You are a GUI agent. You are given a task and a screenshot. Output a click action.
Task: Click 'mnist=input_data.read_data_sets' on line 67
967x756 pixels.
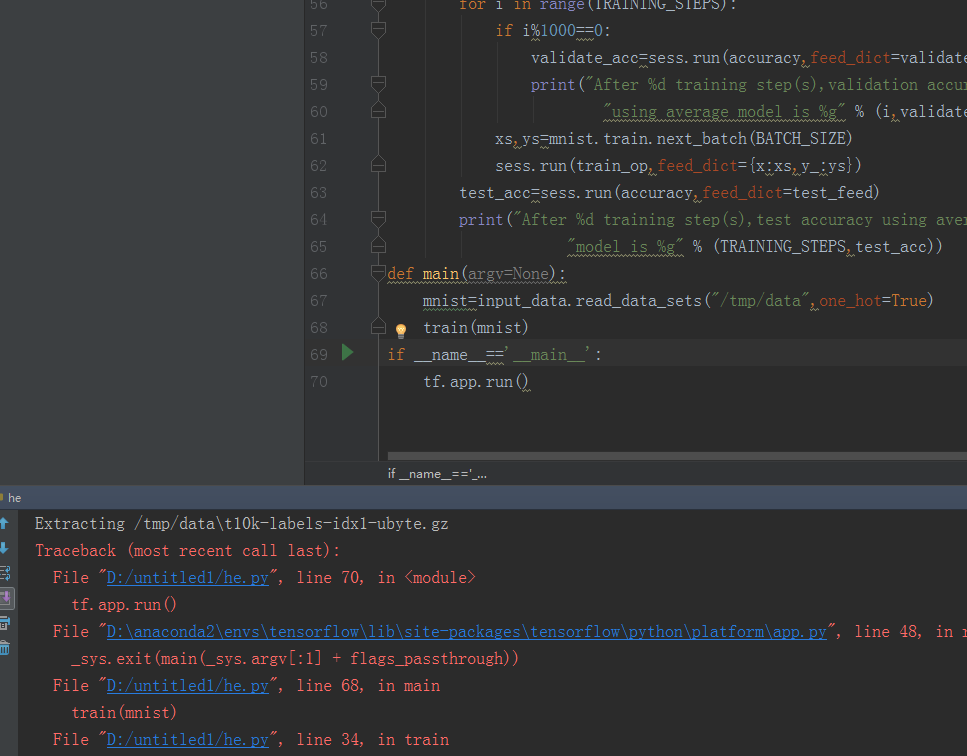[562, 301]
